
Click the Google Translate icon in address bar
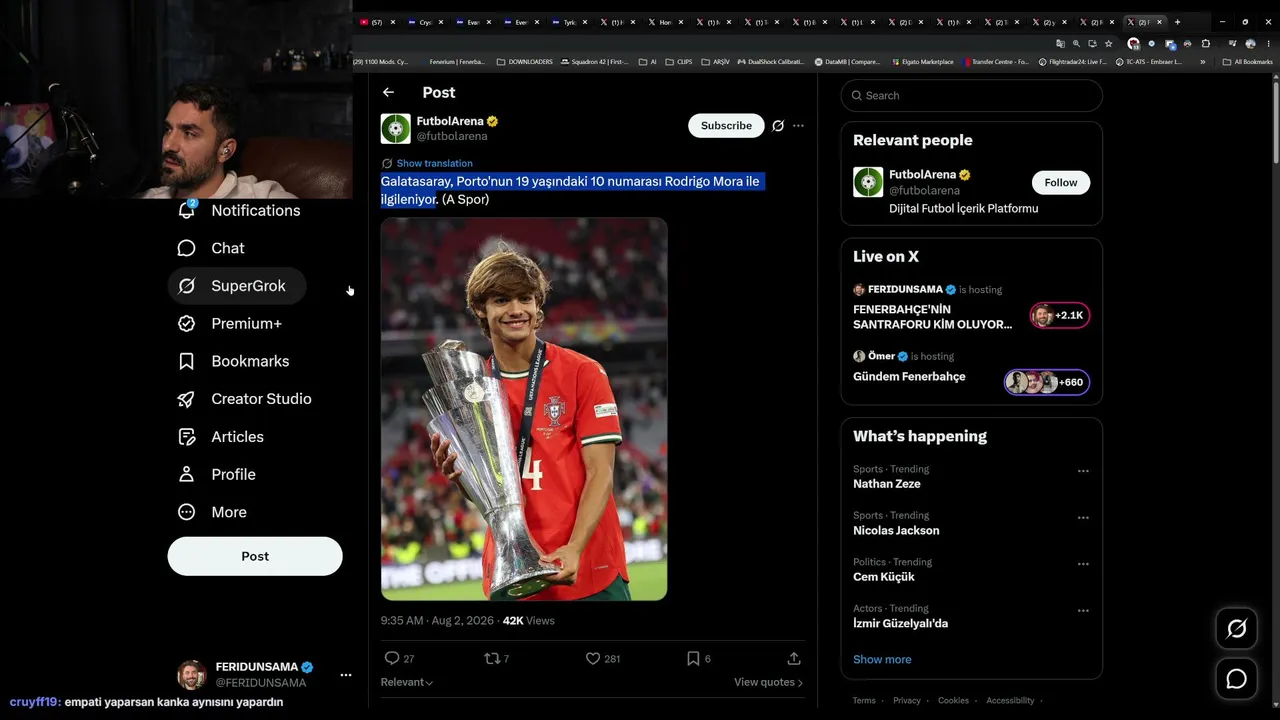(x=1060, y=44)
